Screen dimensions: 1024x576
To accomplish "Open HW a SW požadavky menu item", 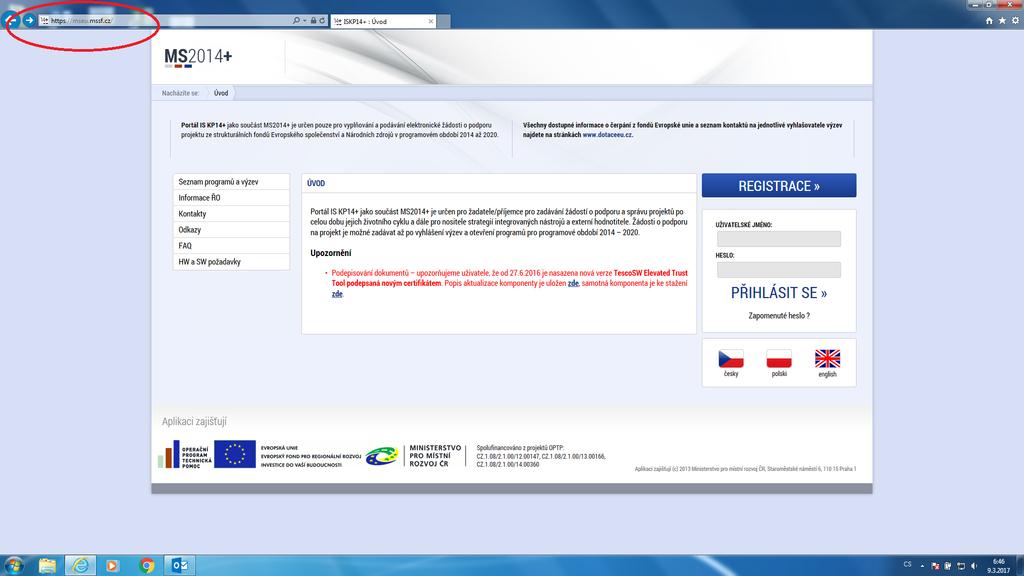I will tap(231, 262).
